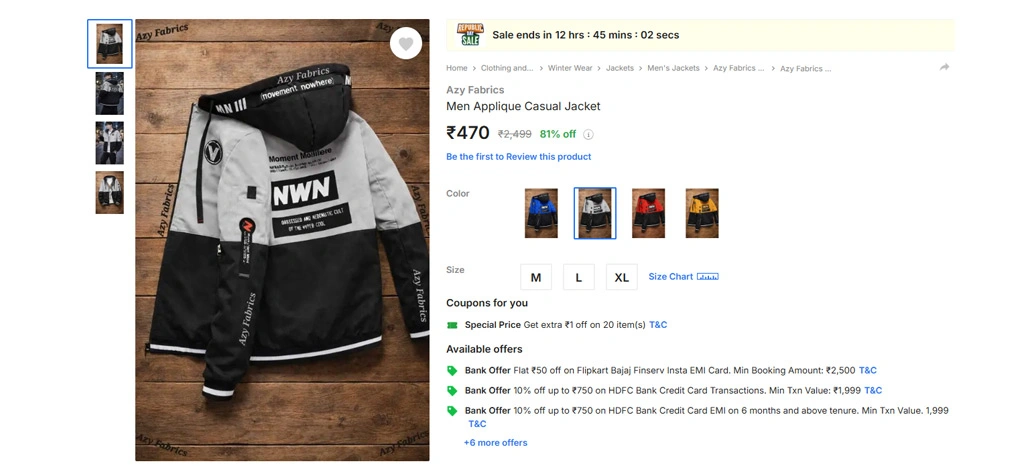Expand +6 more offers
The height and width of the screenshot is (466, 1026).
tap(495, 443)
